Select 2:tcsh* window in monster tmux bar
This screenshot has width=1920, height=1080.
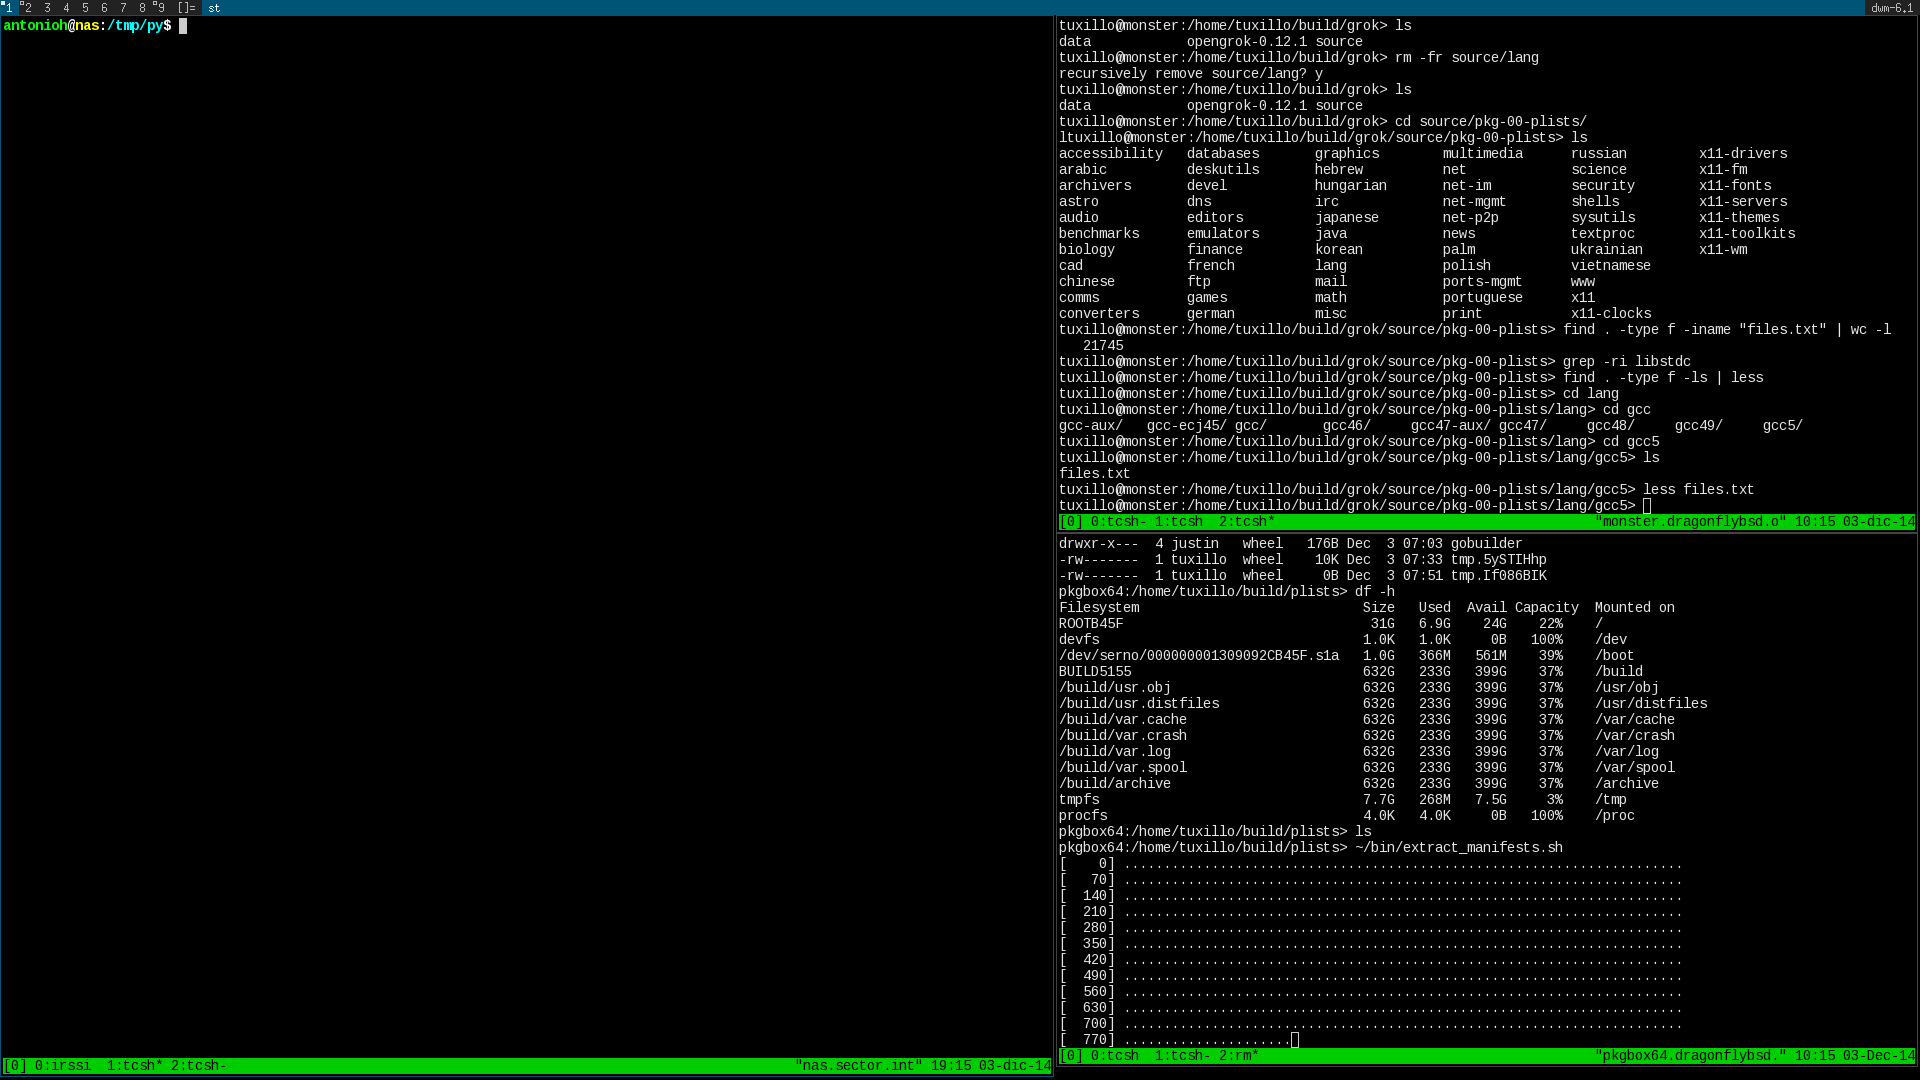(x=1246, y=522)
